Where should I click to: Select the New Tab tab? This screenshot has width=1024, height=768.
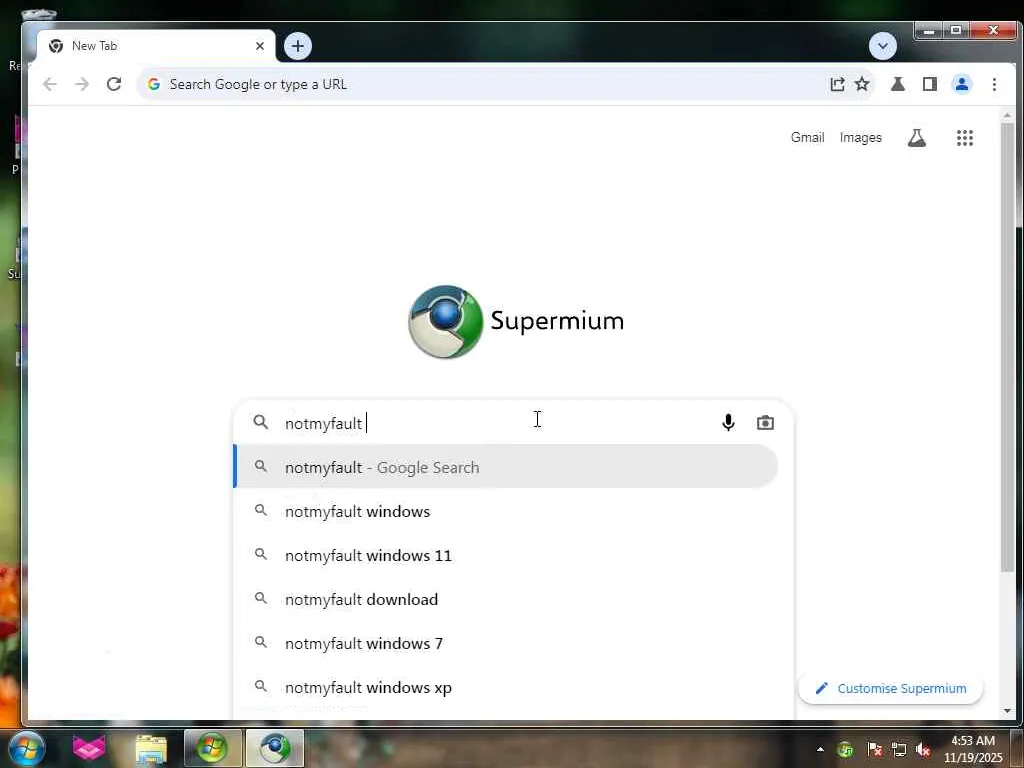click(x=155, y=46)
